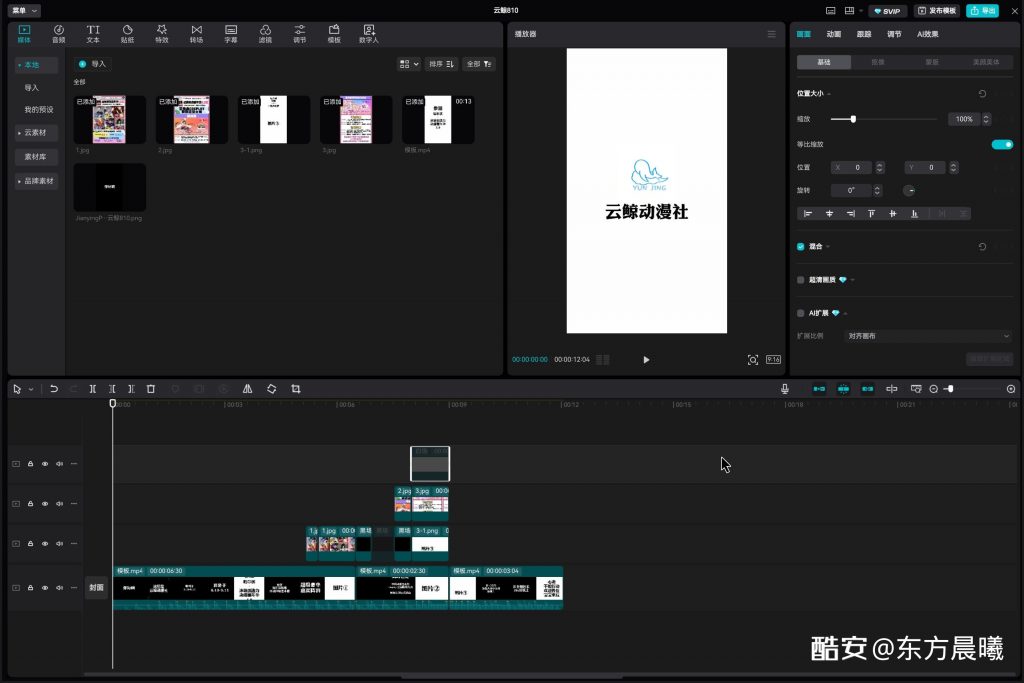Align the clip to the top edge

(x=871, y=214)
